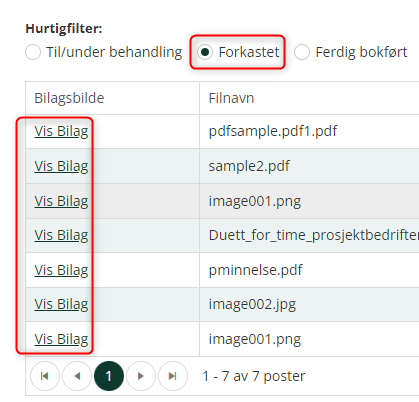Select the image002.jpg filename cell

(x=309, y=304)
